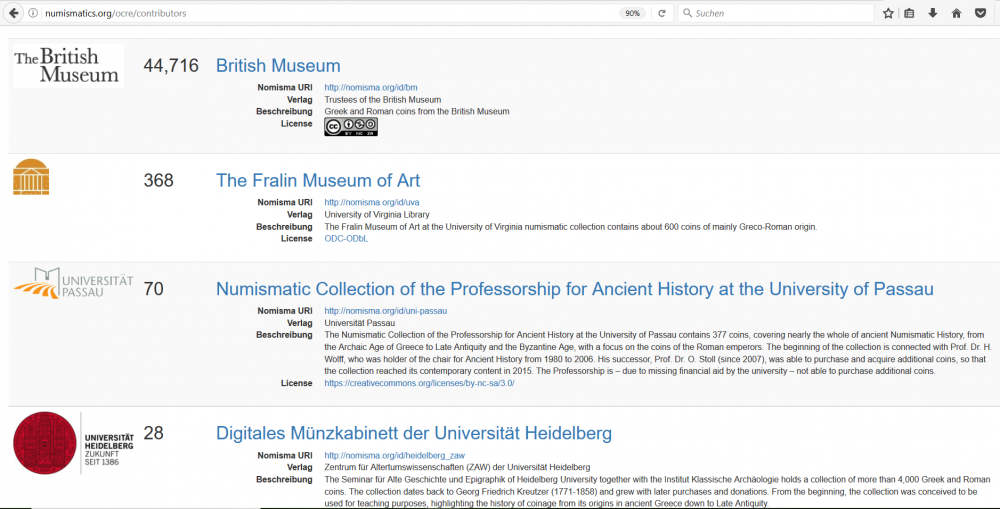The image size is (1000, 509).
Task: Click the address bar URL
Action: [116, 13]
